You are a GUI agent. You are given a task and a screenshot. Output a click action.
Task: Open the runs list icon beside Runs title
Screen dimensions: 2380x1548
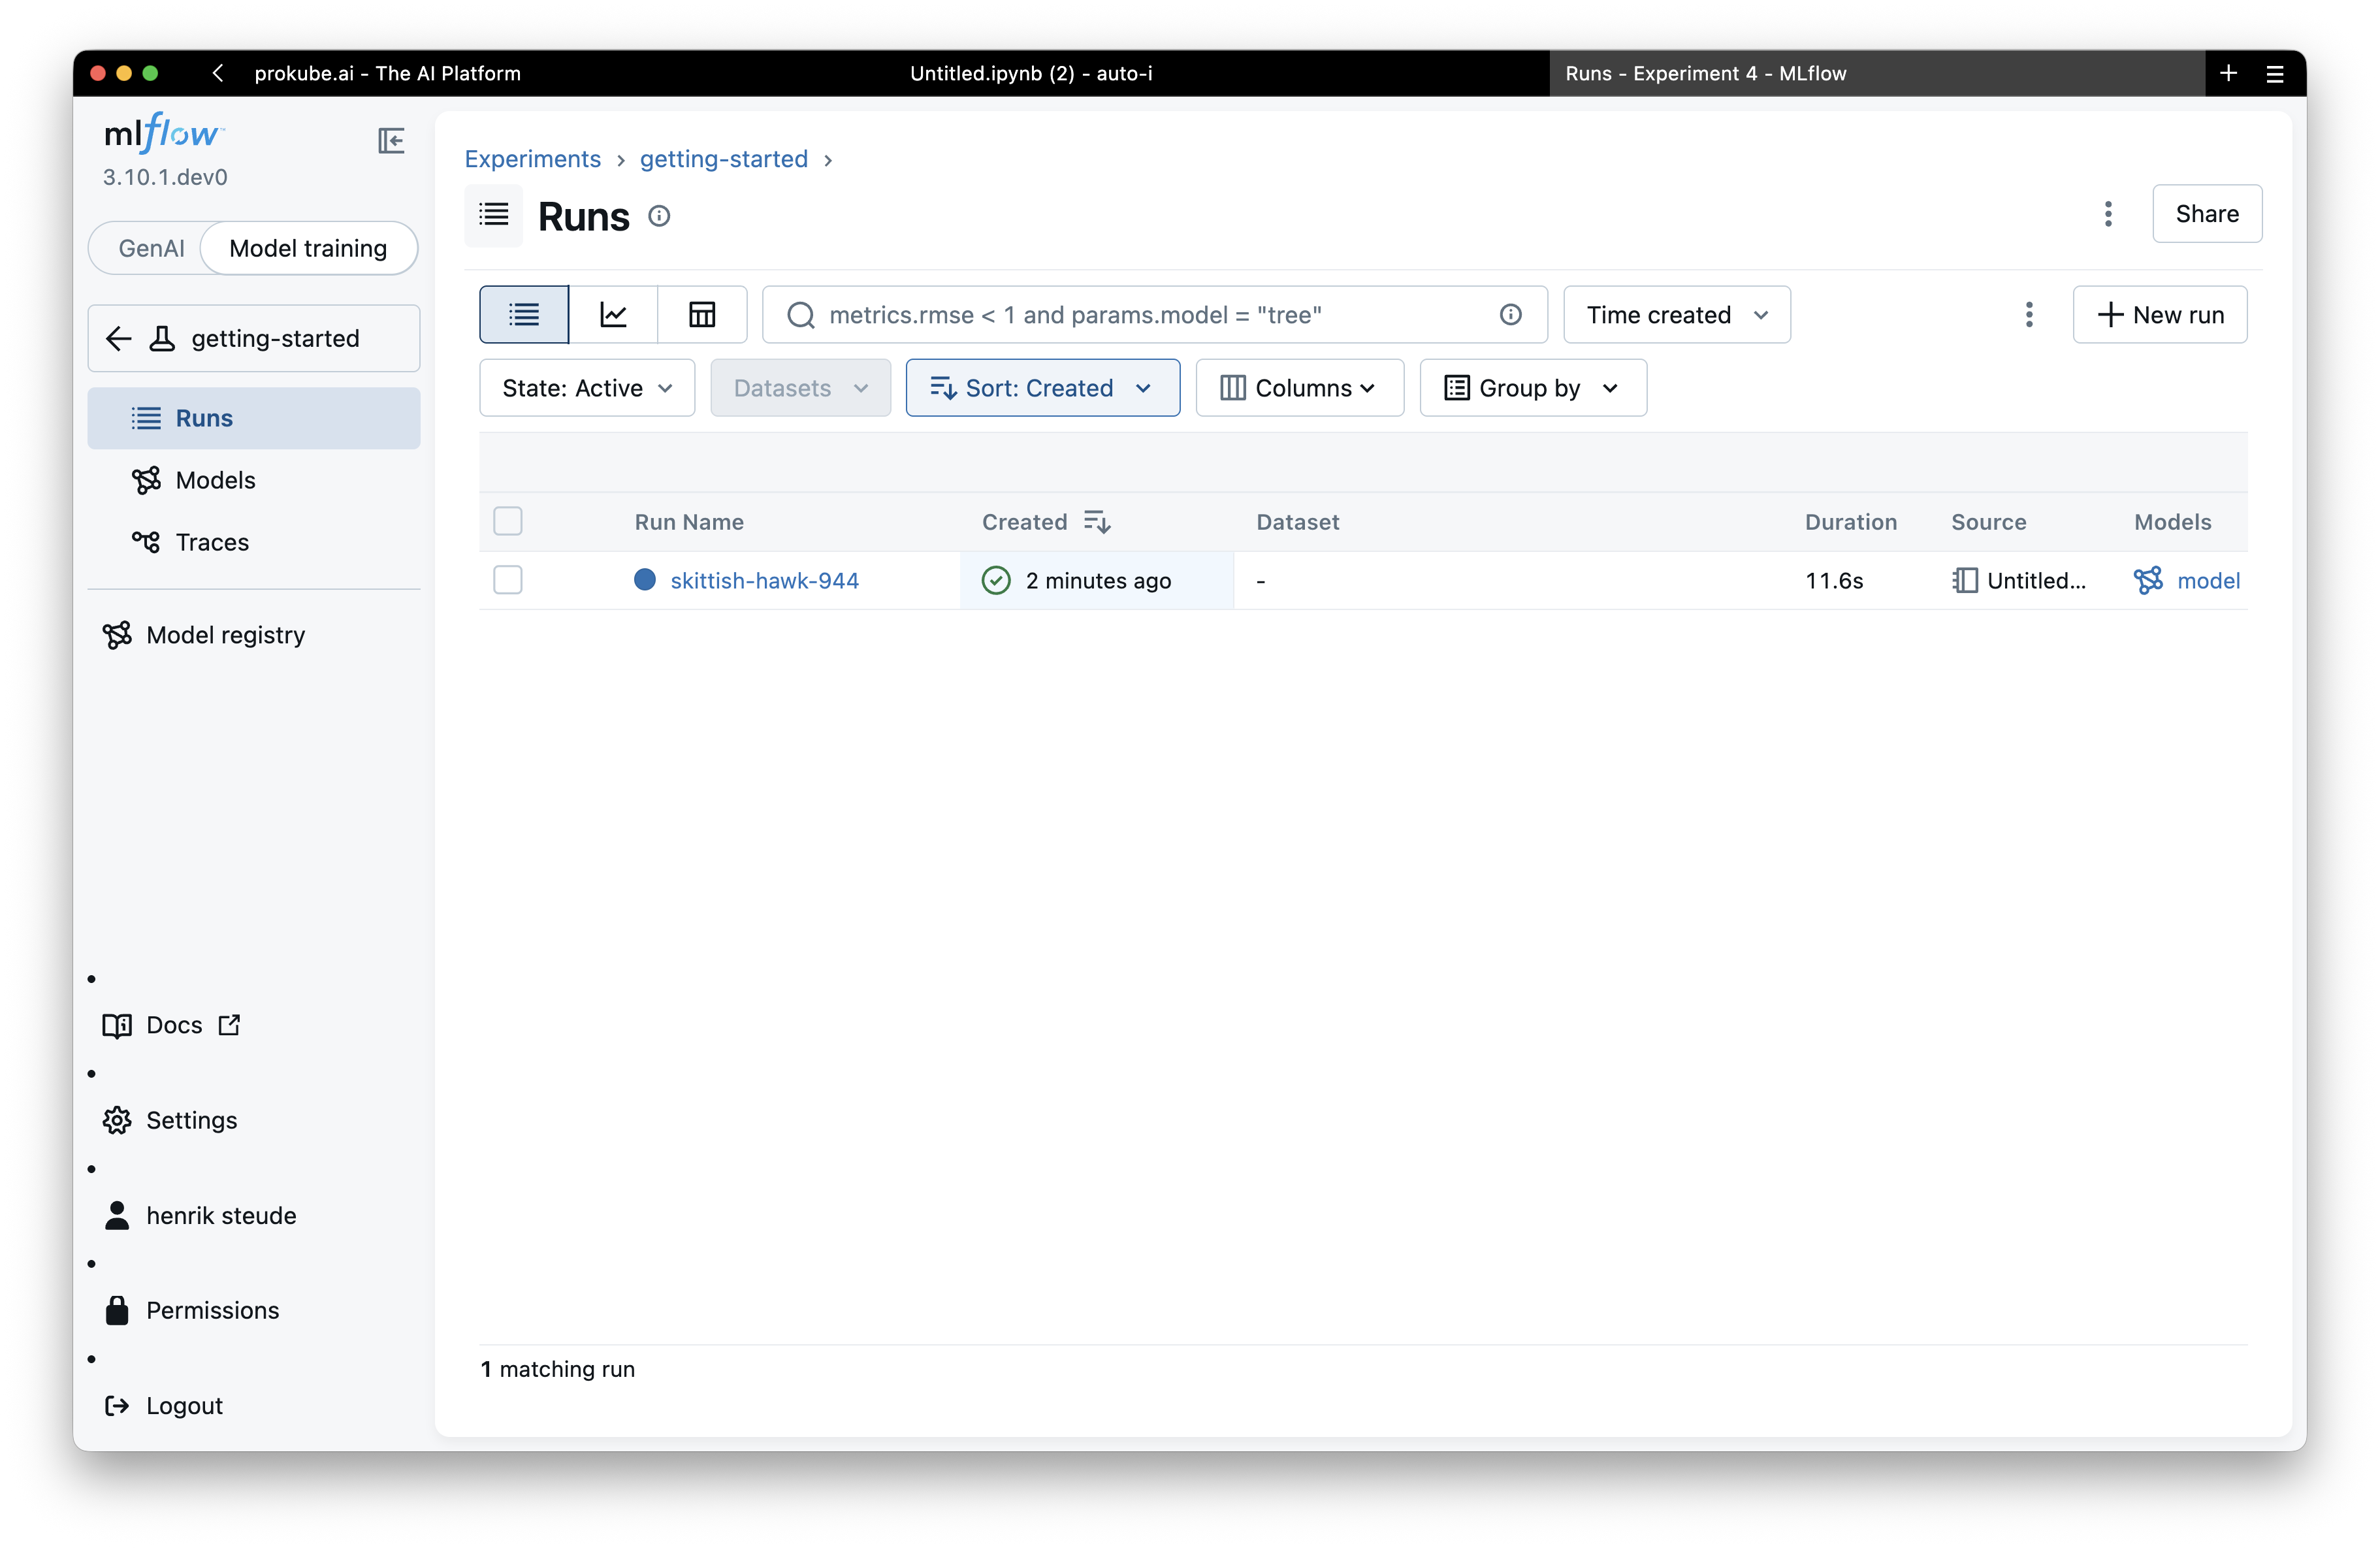[x=494, y=215]
